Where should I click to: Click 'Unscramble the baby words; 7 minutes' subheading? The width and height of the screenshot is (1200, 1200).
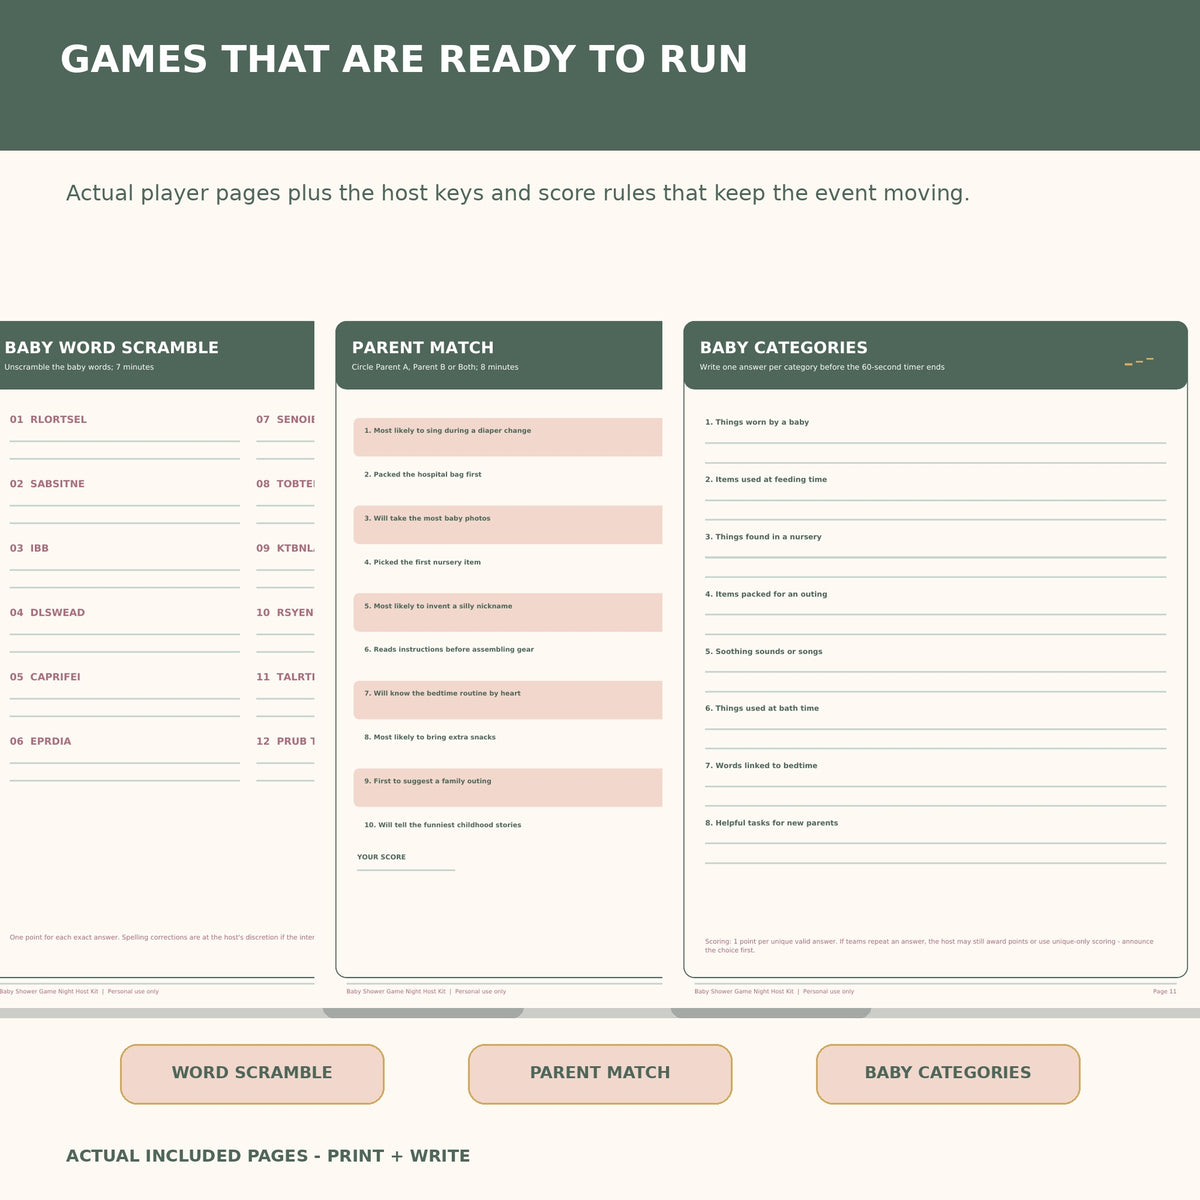click(79, 367)
